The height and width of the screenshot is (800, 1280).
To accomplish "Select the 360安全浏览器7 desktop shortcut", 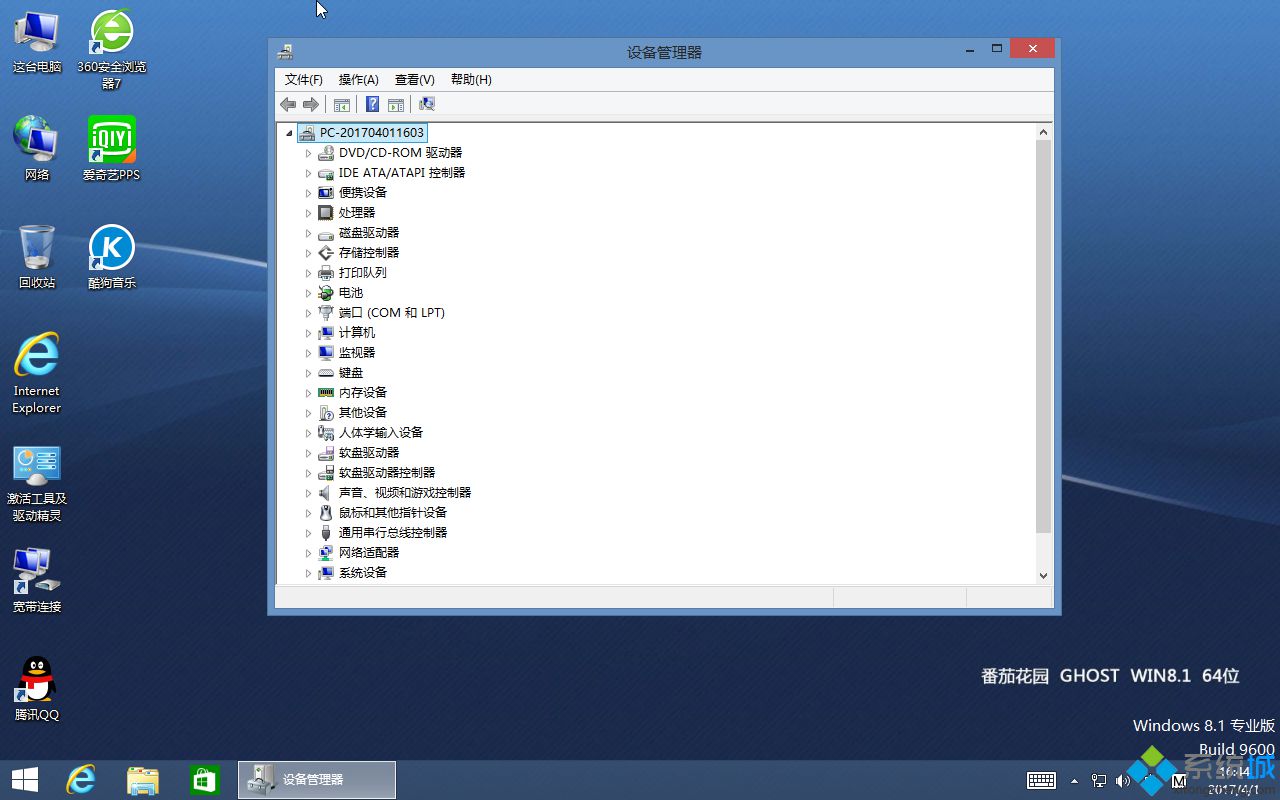I will click(x=112, y=50).
